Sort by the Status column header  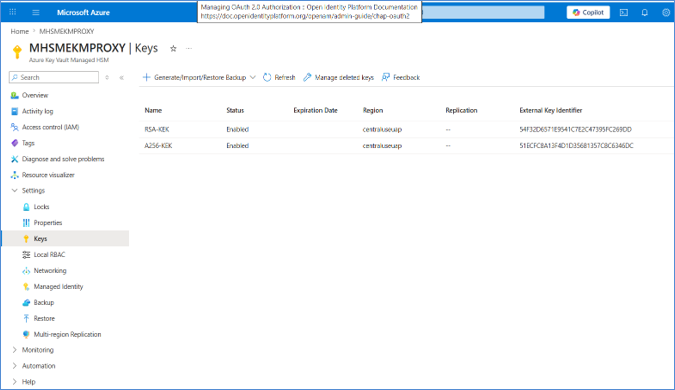click(x=235, y=110)
